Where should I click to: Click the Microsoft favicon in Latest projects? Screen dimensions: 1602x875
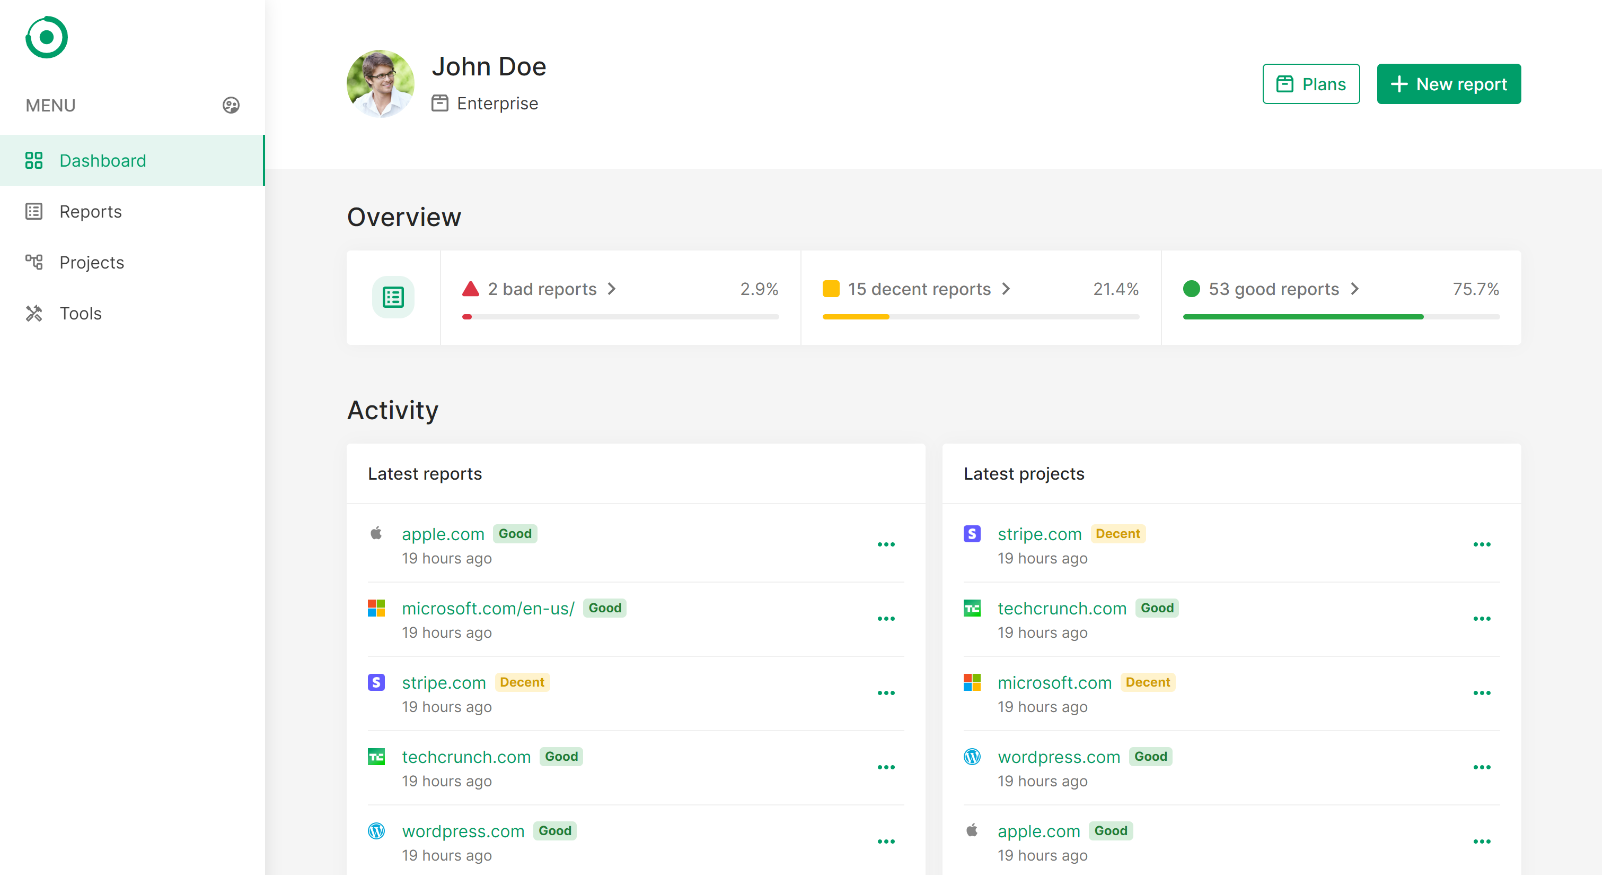pyautogui.click(x=972, y=682)
